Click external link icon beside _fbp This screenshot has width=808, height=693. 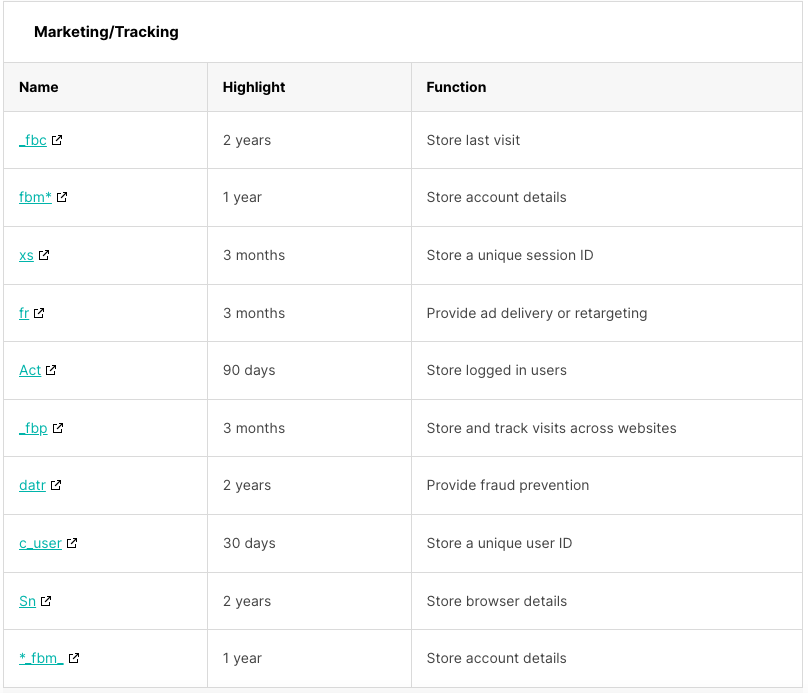coord(58,428)
